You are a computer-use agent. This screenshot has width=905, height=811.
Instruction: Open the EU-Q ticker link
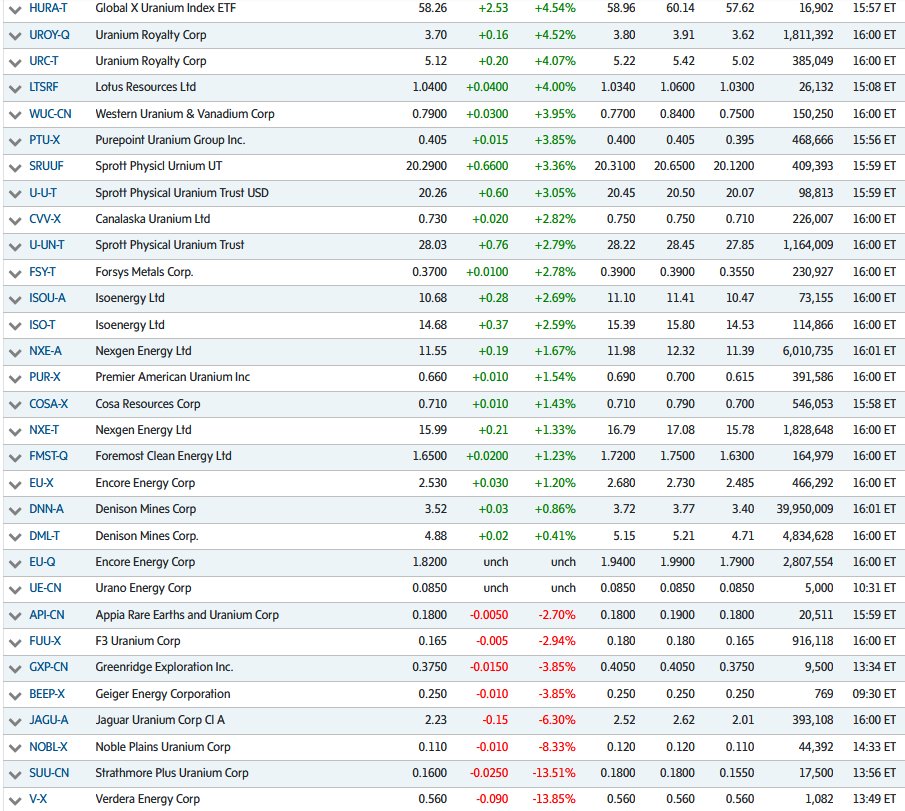point(42,562)
